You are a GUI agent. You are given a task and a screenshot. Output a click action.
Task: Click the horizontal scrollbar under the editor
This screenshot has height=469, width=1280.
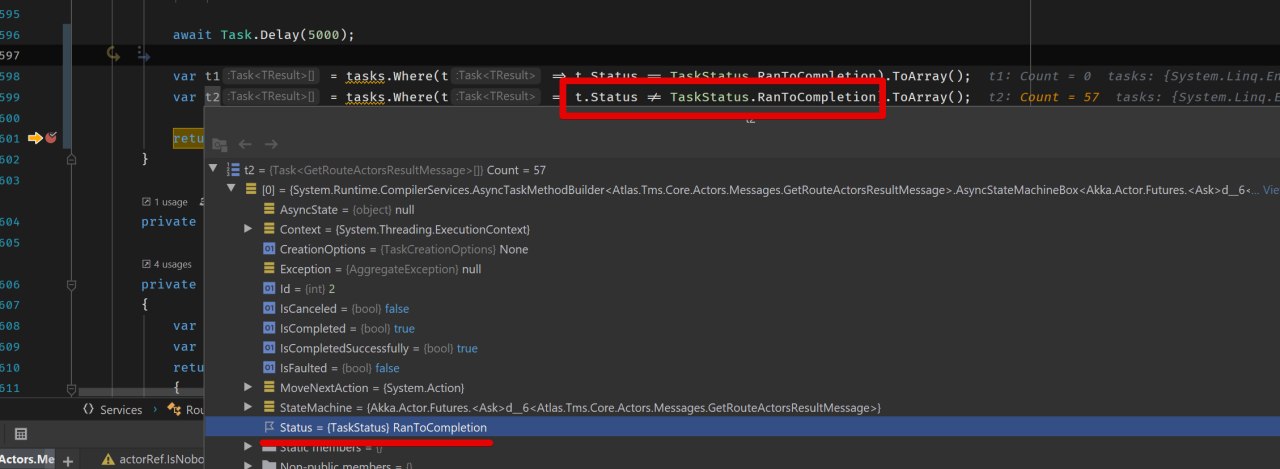tap(141, 393)
